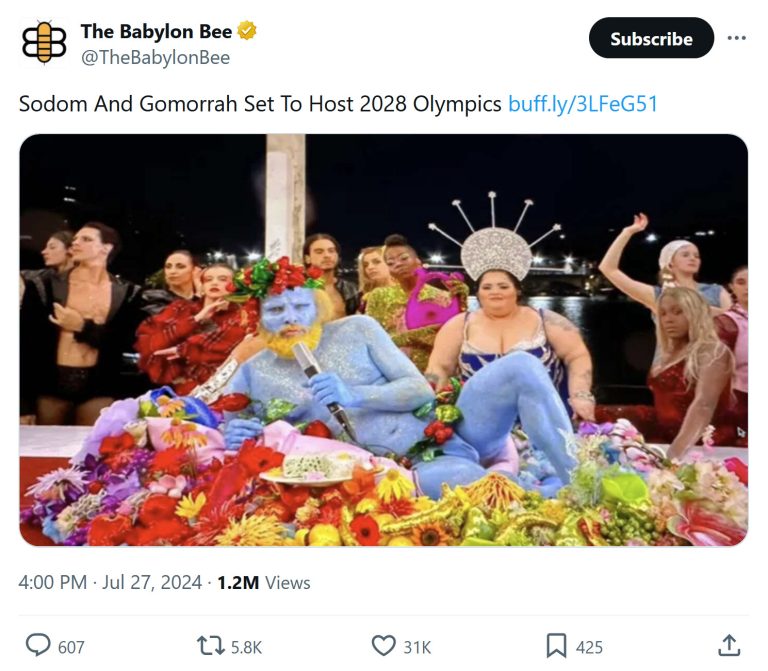Screen dimensions: 768x671
Task: Click the 607 replies count
Action: point(71,647)
